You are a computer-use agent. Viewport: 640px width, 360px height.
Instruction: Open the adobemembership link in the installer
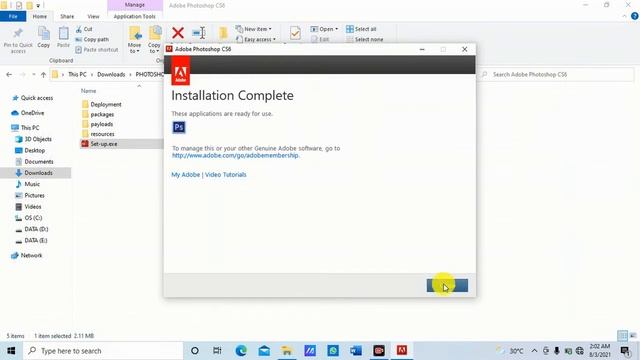235,156
